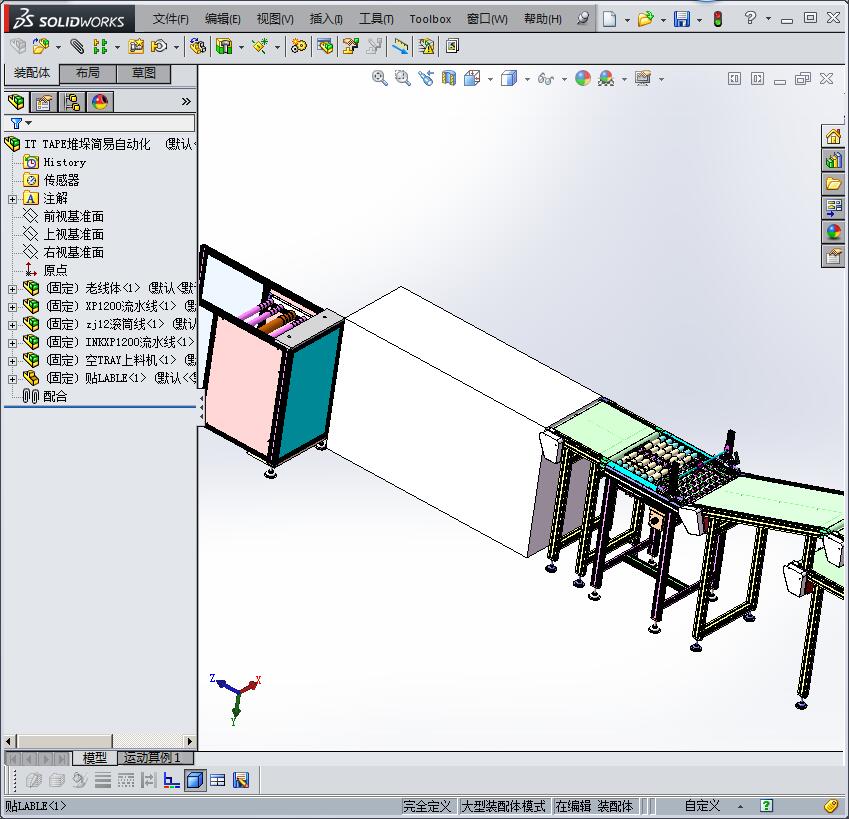
Task: Click the Bill of Materials icon
Action: tap(325, 47)
